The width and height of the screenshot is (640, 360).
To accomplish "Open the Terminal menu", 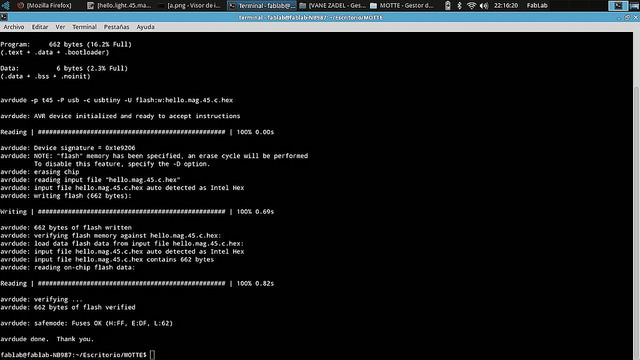I will (84, 27).
